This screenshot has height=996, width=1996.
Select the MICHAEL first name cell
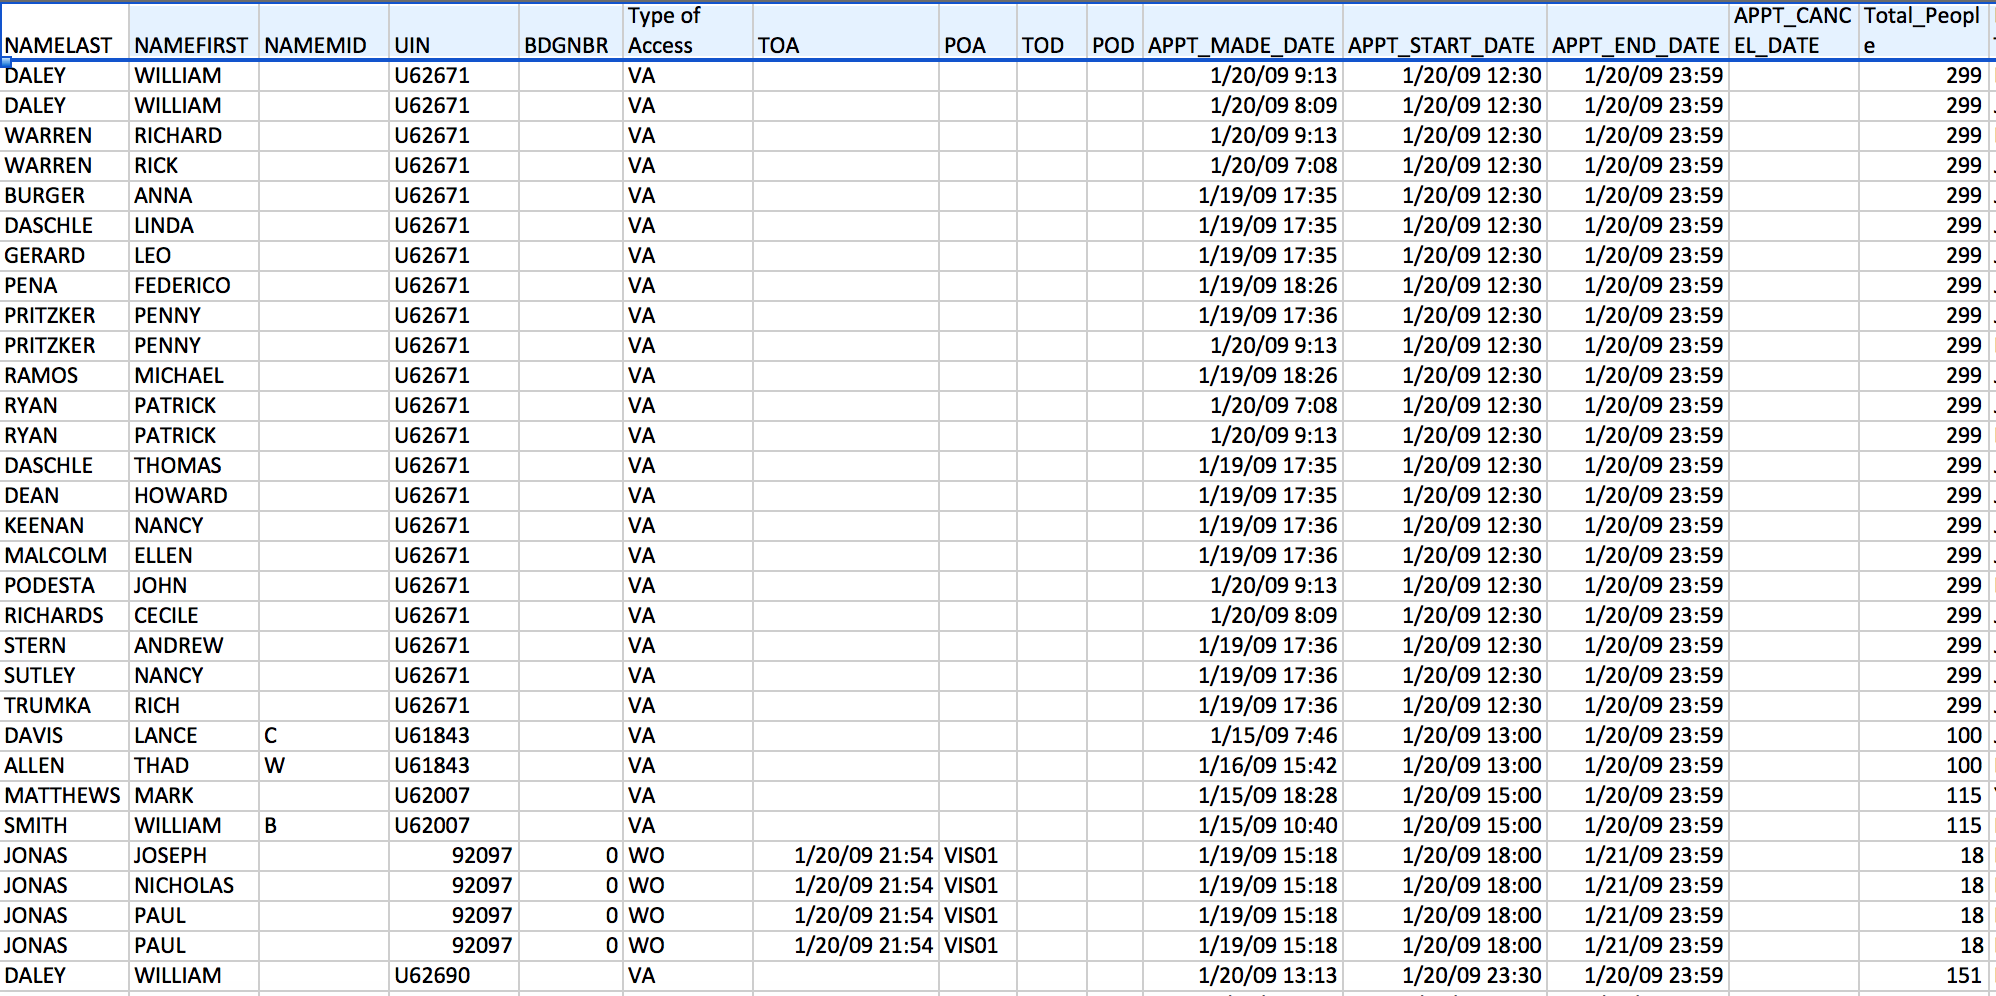(194, 376)
